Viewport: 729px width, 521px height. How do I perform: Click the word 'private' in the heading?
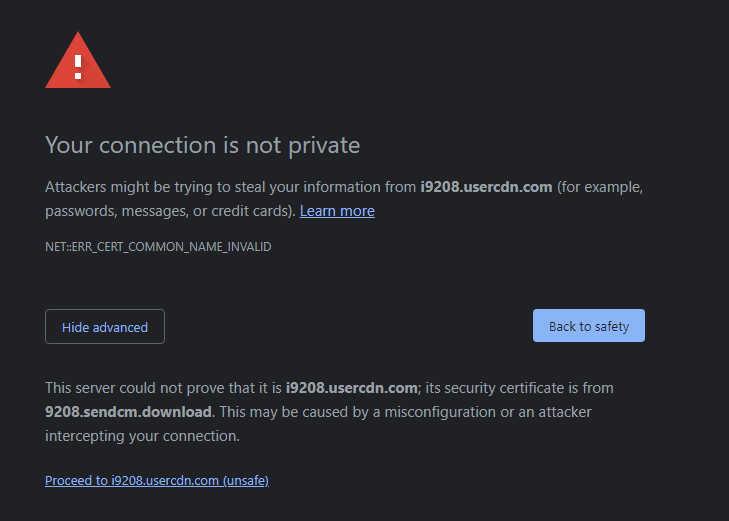click(x=323, y=145)
